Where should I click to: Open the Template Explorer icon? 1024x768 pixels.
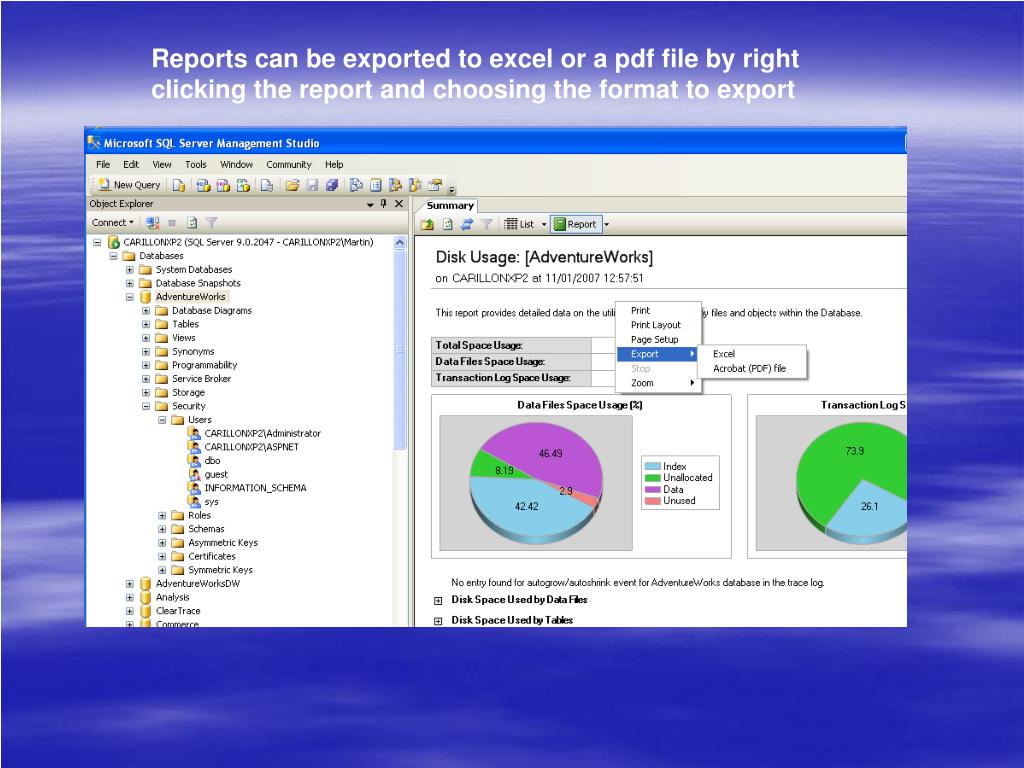coord(415,185)
